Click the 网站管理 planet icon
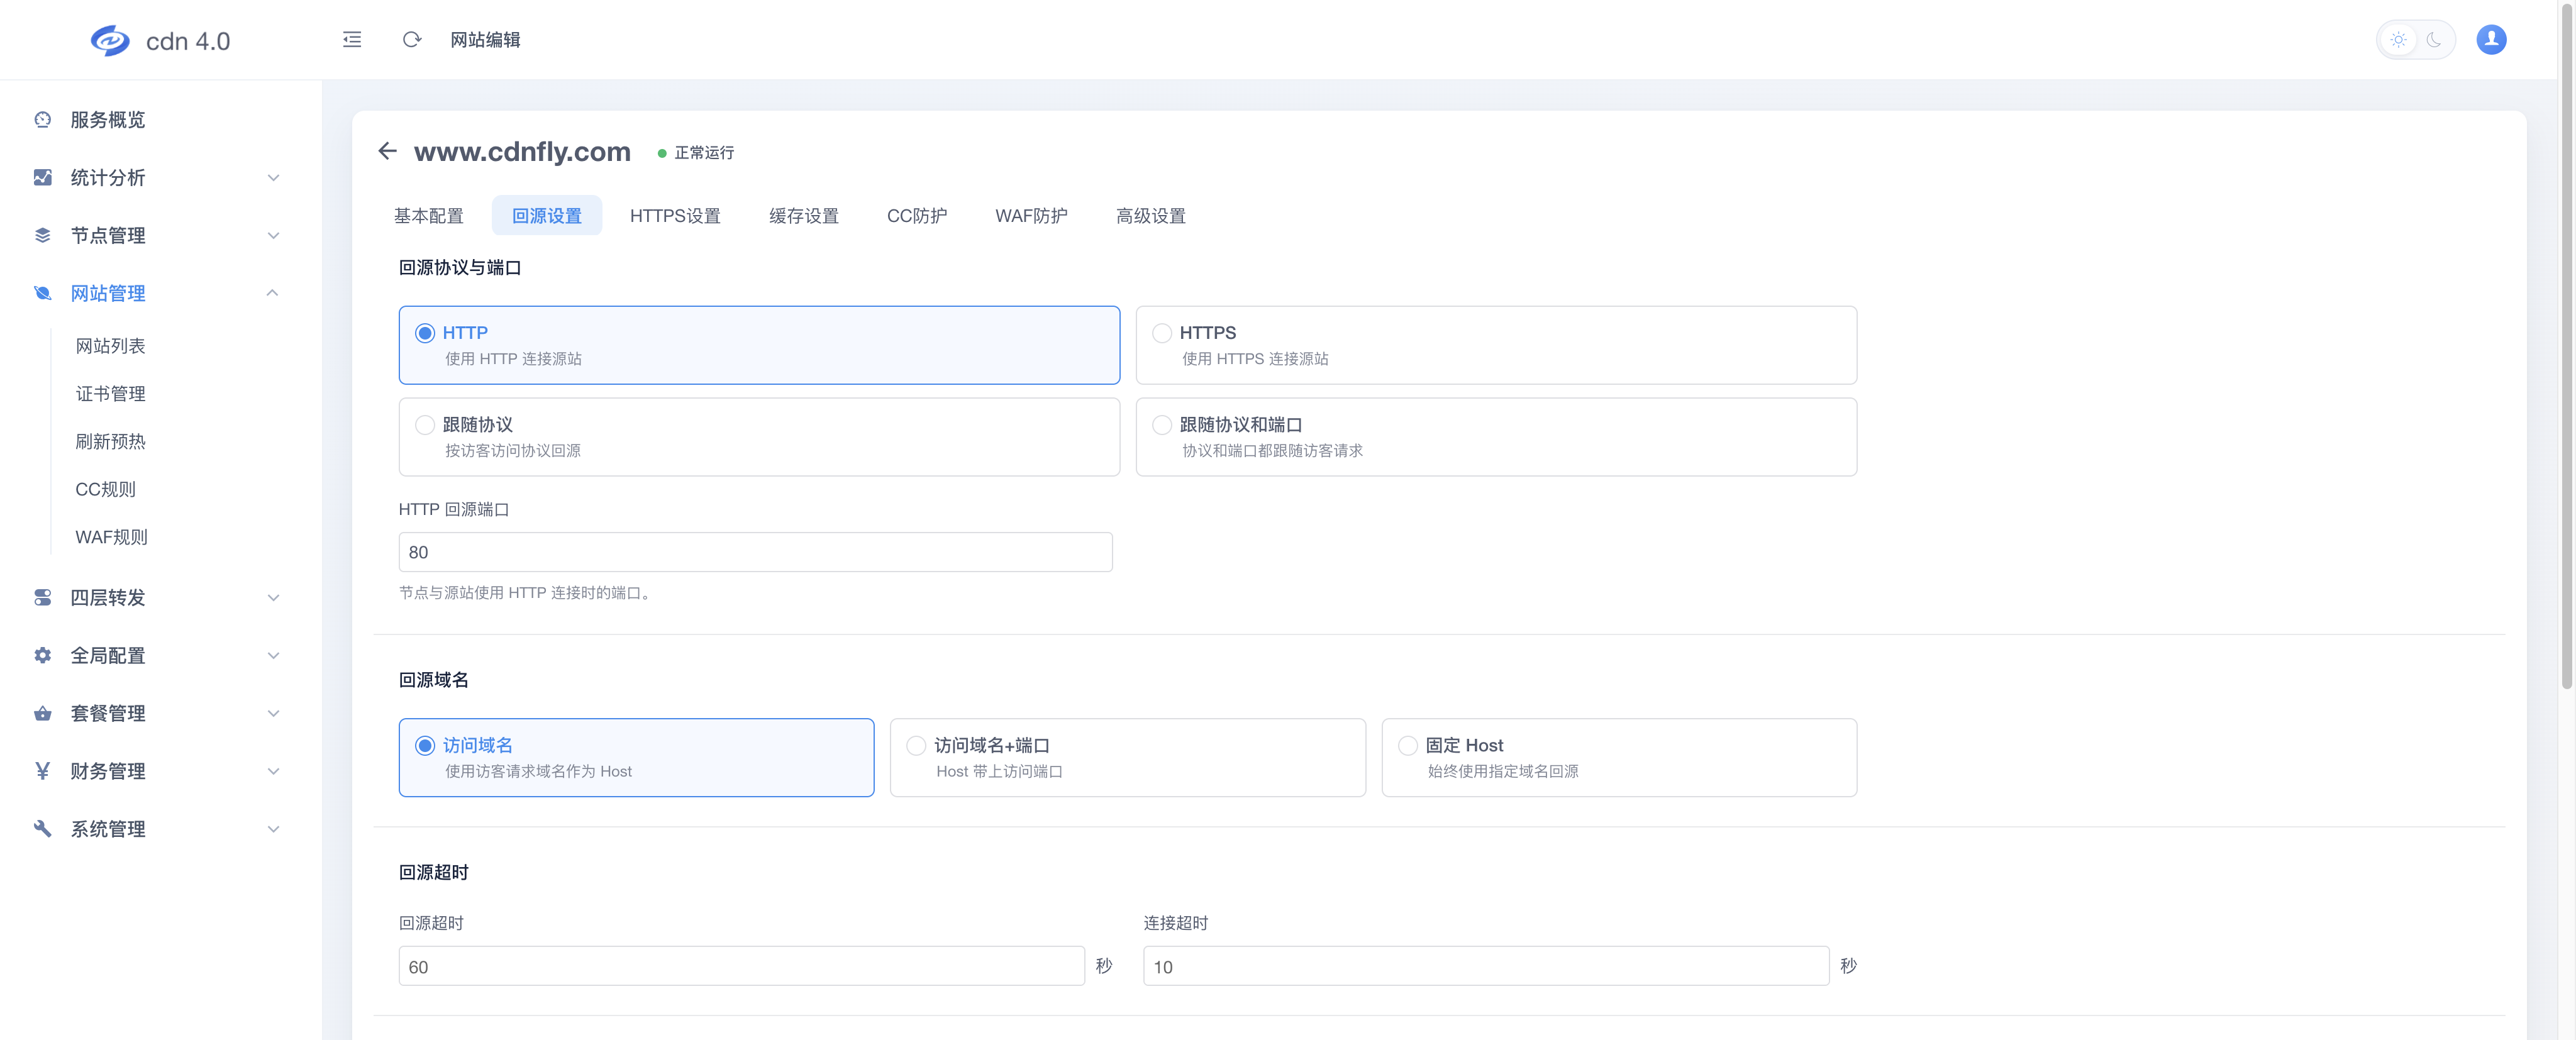This screenshot has height=1040, width=2576. 42,293
